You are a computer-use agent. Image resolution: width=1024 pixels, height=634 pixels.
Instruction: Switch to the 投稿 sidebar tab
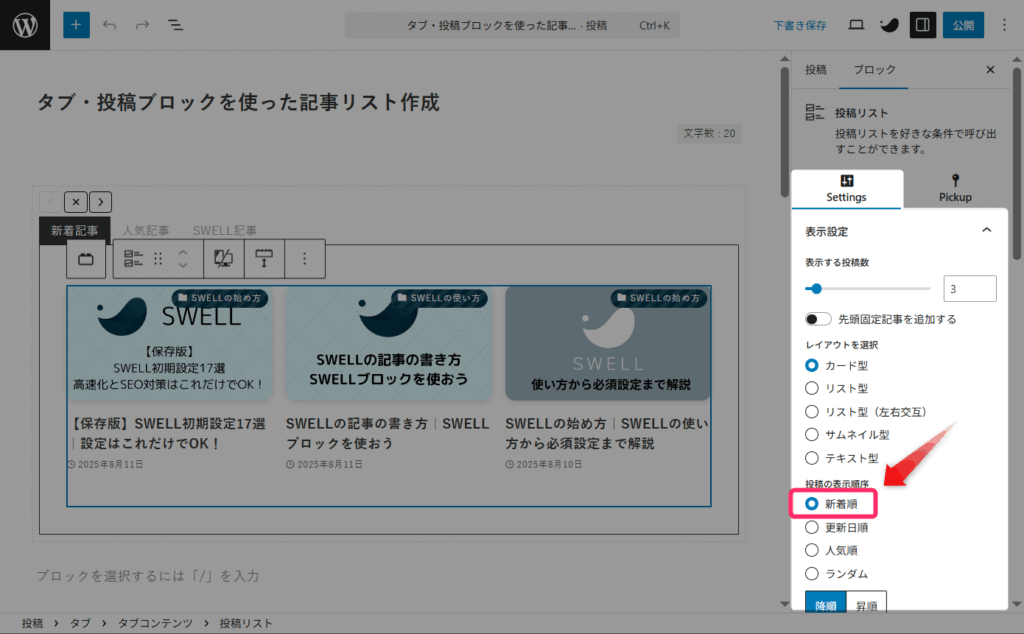[816, 70]
